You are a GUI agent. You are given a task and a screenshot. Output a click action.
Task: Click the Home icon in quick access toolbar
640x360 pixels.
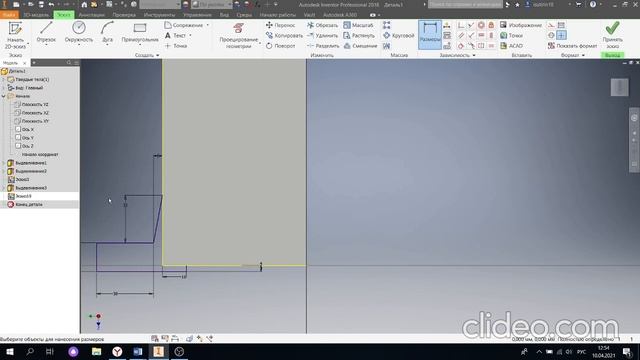84,4
